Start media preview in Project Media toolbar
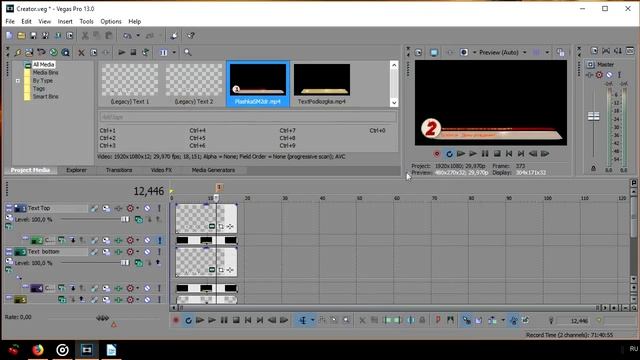The image size is (640, 360). point(122,53)
